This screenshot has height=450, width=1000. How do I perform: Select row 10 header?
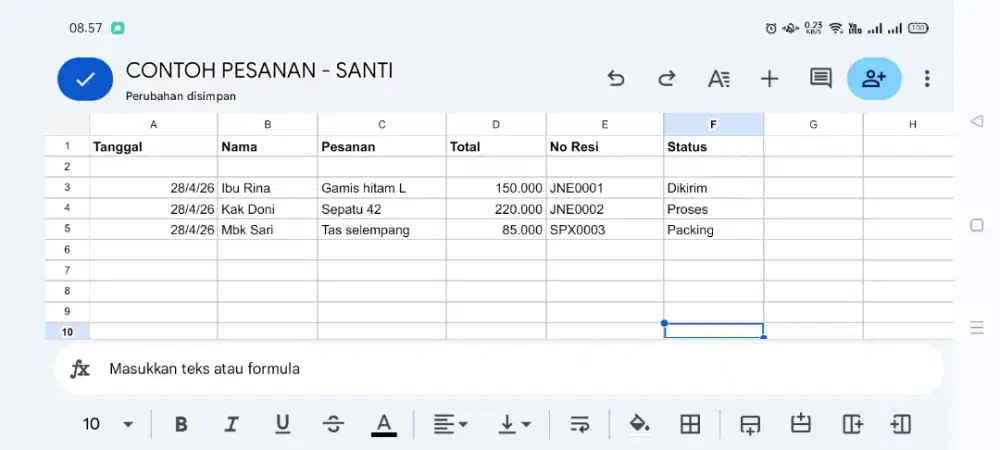67,332
